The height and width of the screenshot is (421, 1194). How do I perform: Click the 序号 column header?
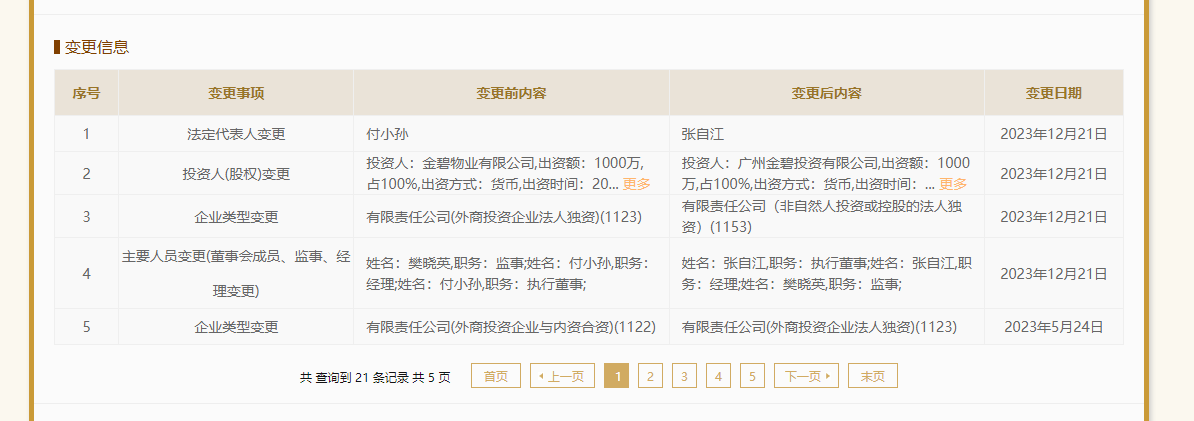pos(86,93)
